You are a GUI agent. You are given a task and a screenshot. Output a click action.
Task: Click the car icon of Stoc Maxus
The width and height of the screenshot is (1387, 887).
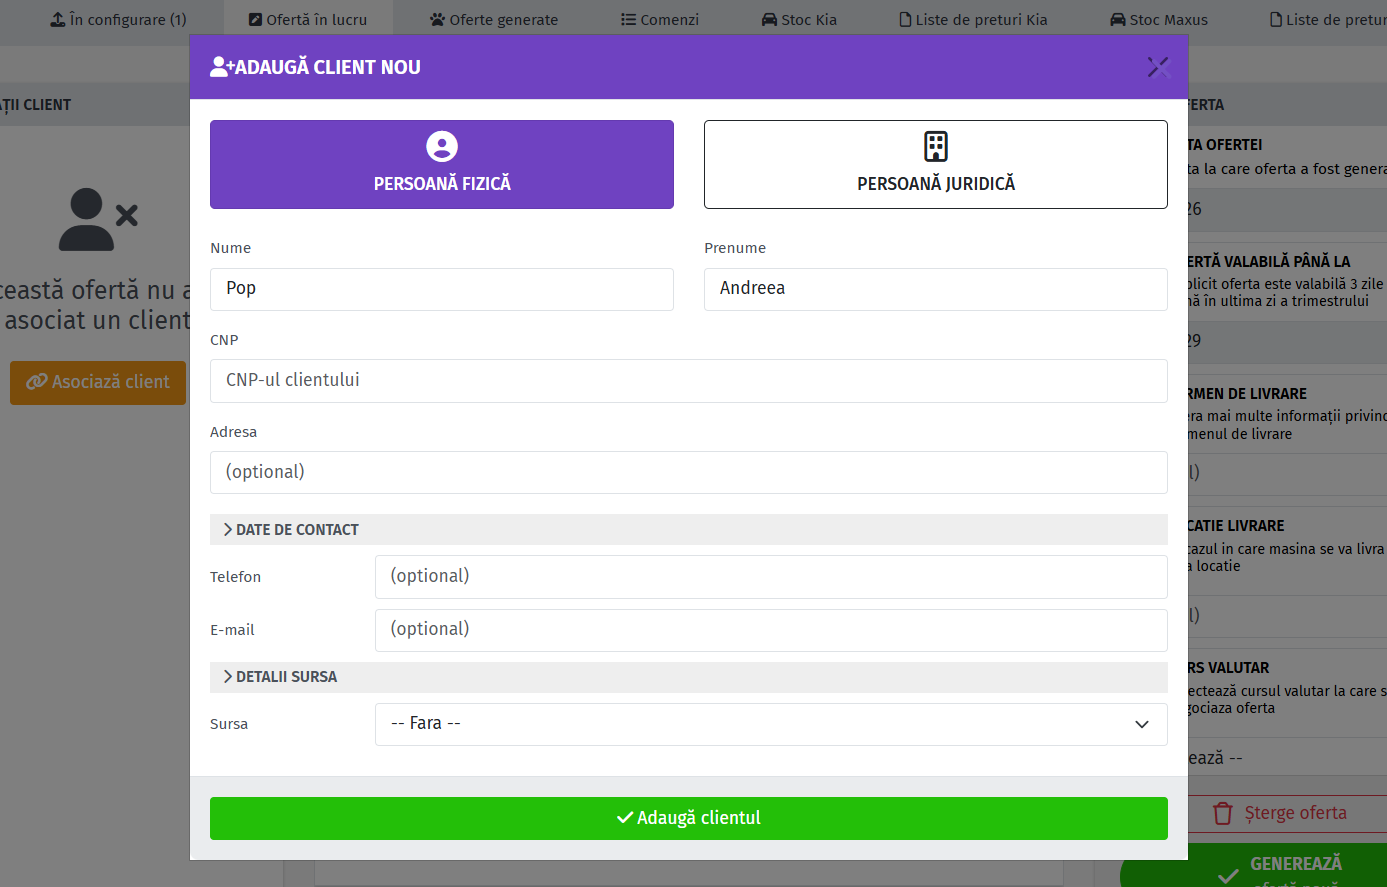(x=1118, y=20)
